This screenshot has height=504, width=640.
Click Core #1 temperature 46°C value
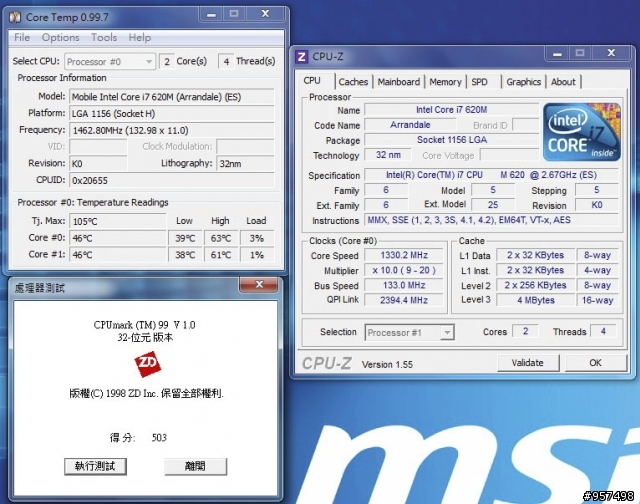[118, 255]
